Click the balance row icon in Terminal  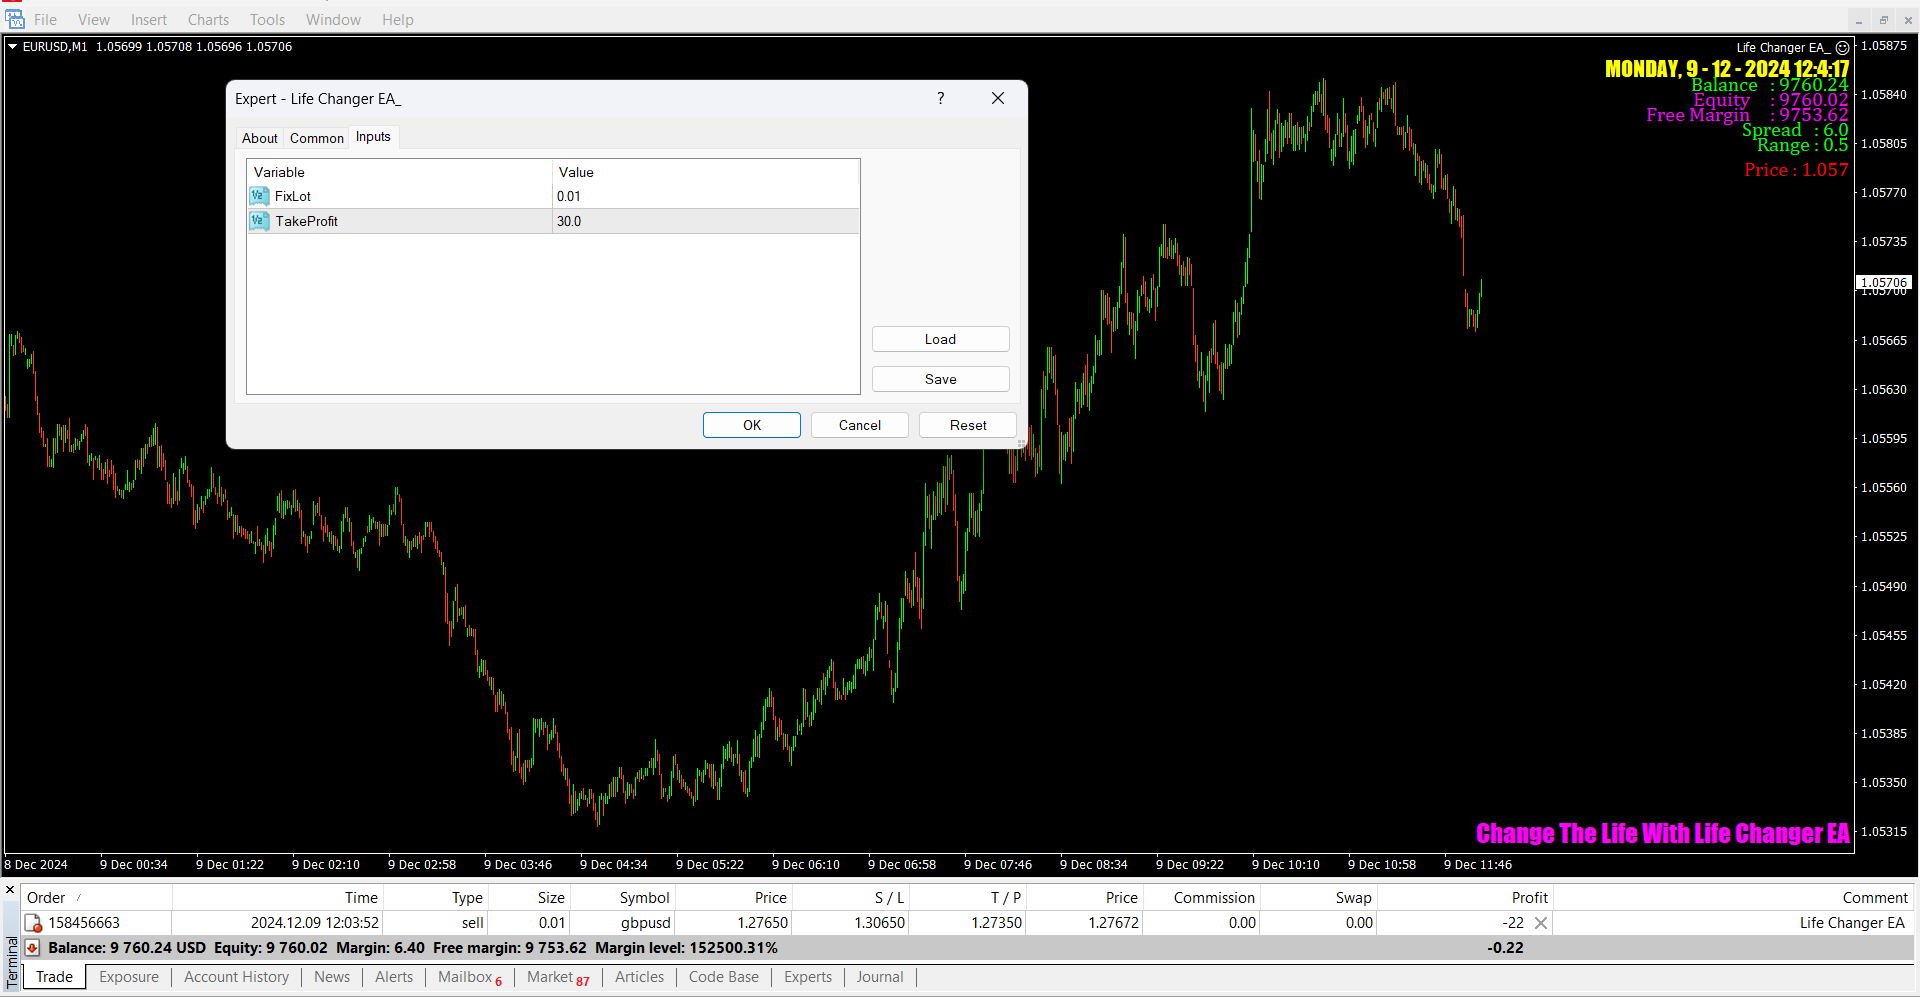[x=33, y=948]
